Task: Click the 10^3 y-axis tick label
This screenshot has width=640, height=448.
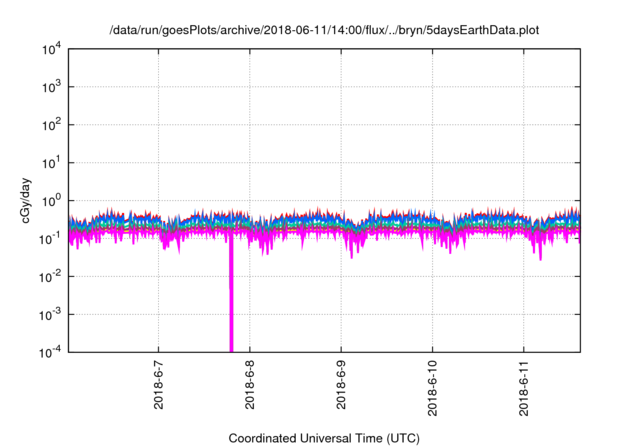Action: [50, 87]
